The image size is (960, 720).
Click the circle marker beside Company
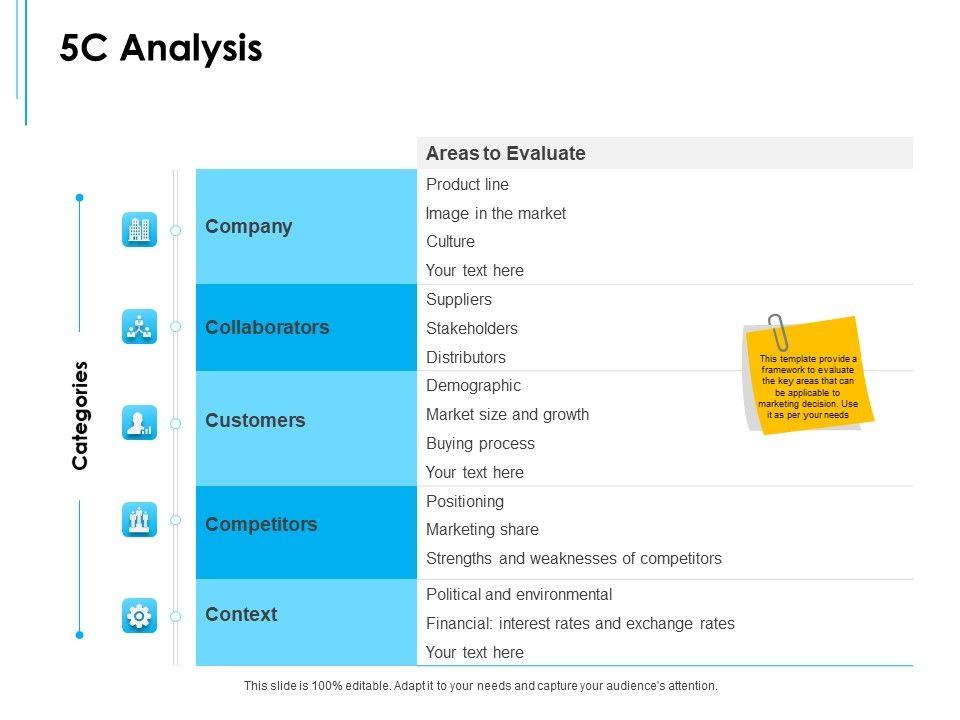(x=176, y=231)
